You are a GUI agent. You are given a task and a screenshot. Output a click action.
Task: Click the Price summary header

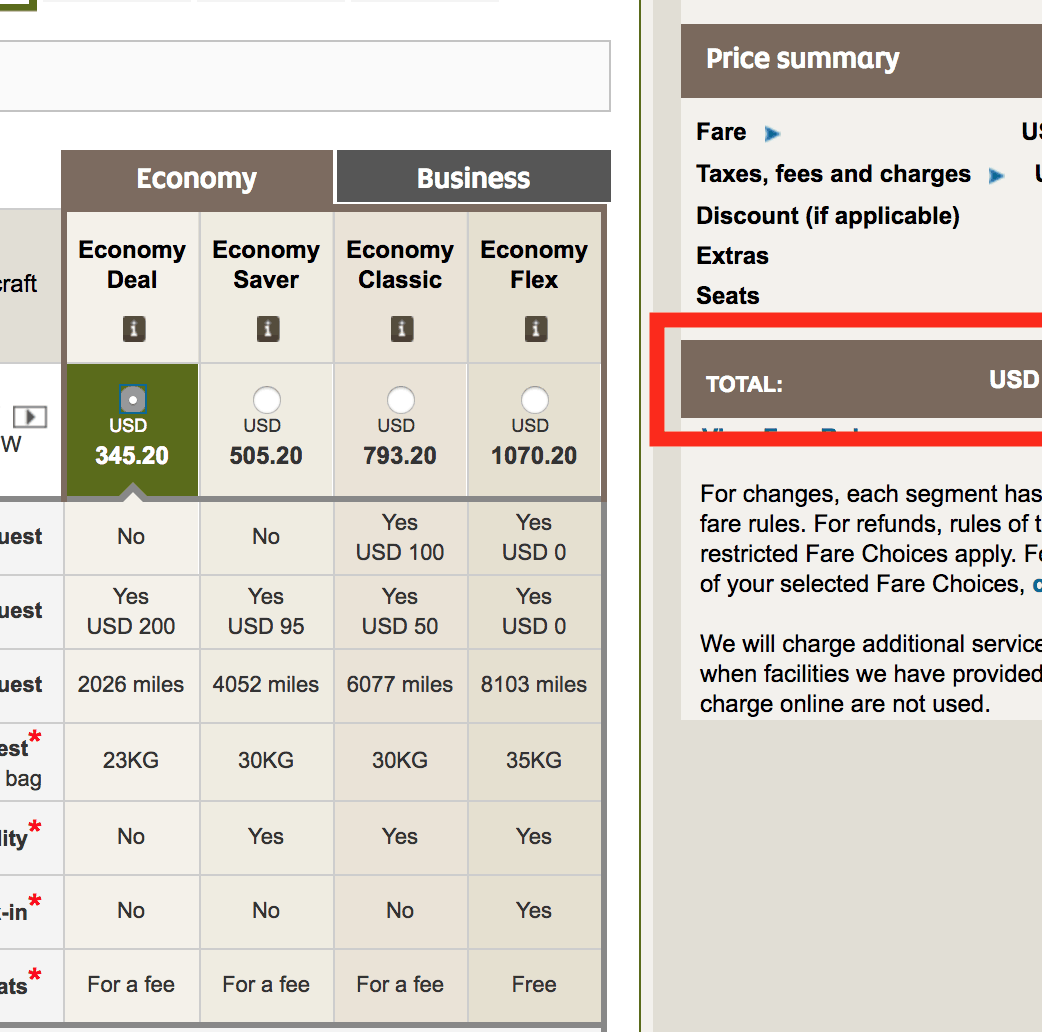(x=860, y=59)
